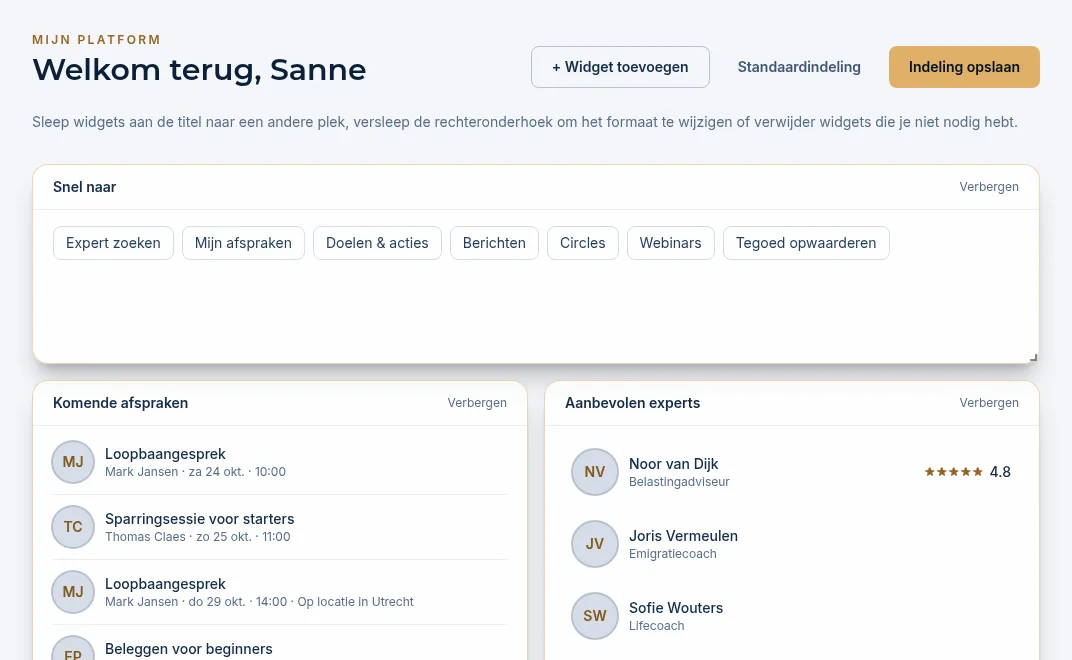Go to Mijn afspraken
Image resolution: width=1072 pixels, height=660 pixels.
coord(243,243)
